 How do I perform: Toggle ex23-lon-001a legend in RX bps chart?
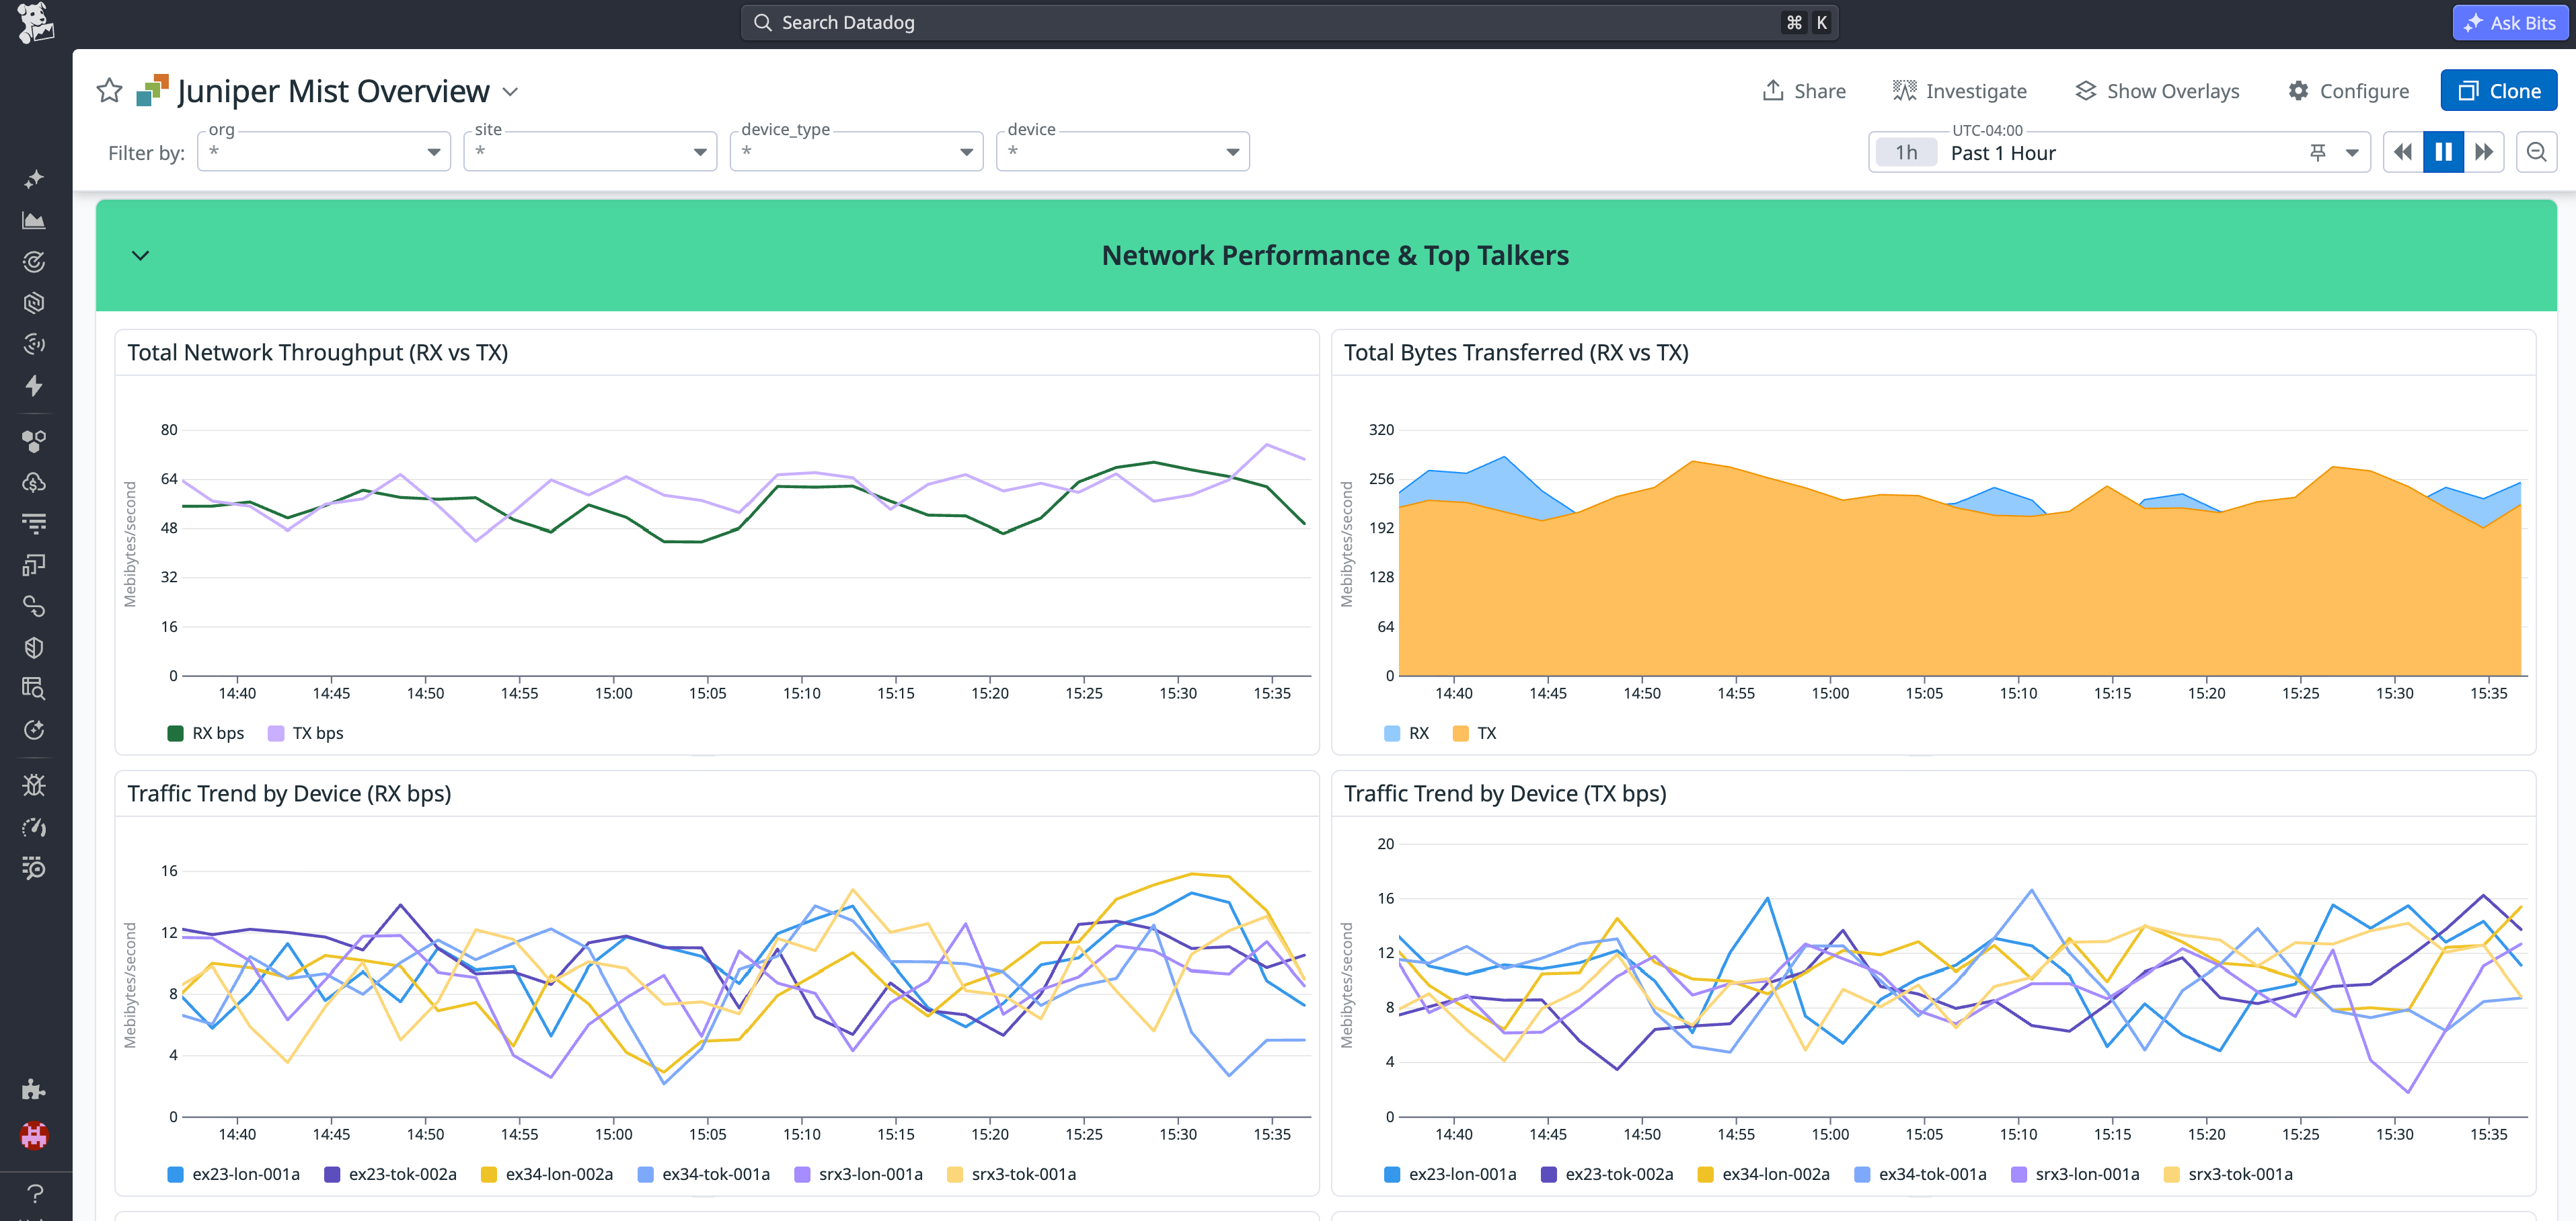click(233, 1174)
